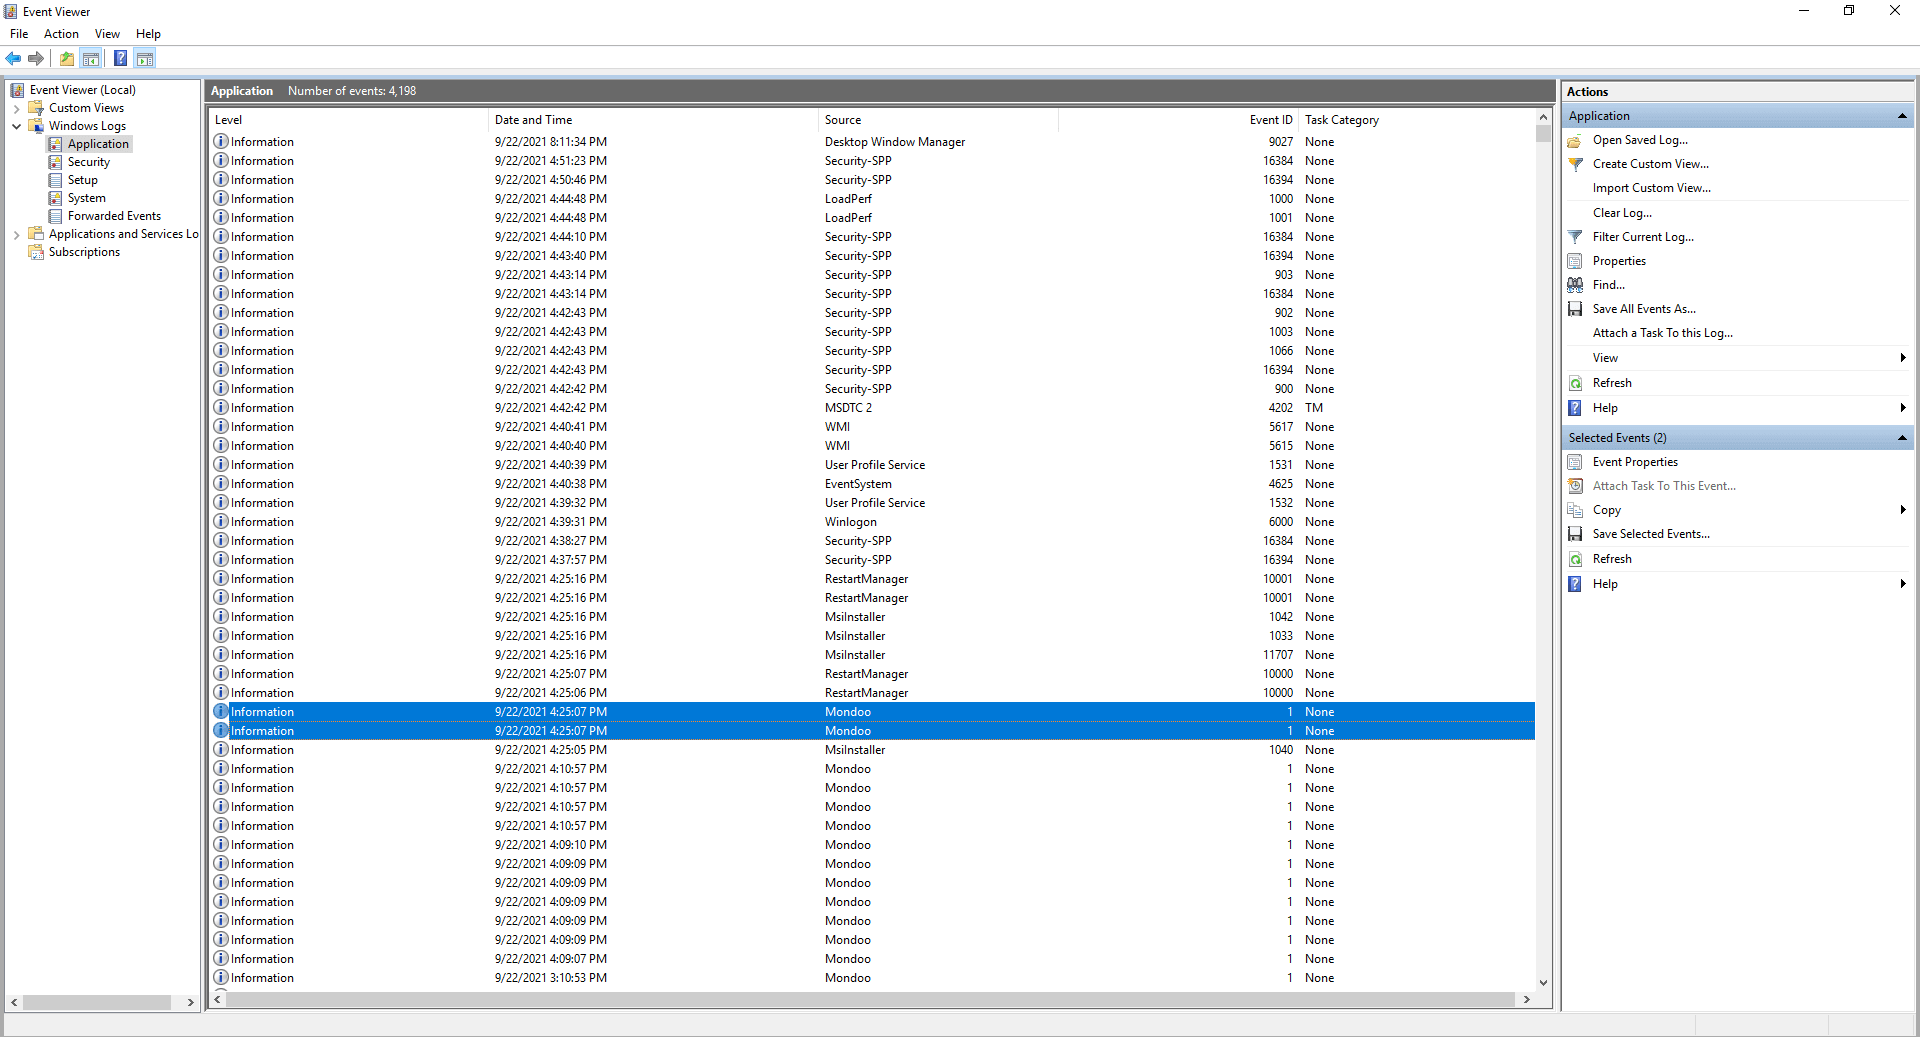Toggle the Help icon in the toolbar
The width and height of the screenshot is (1920, 1037).
(120, 58)
